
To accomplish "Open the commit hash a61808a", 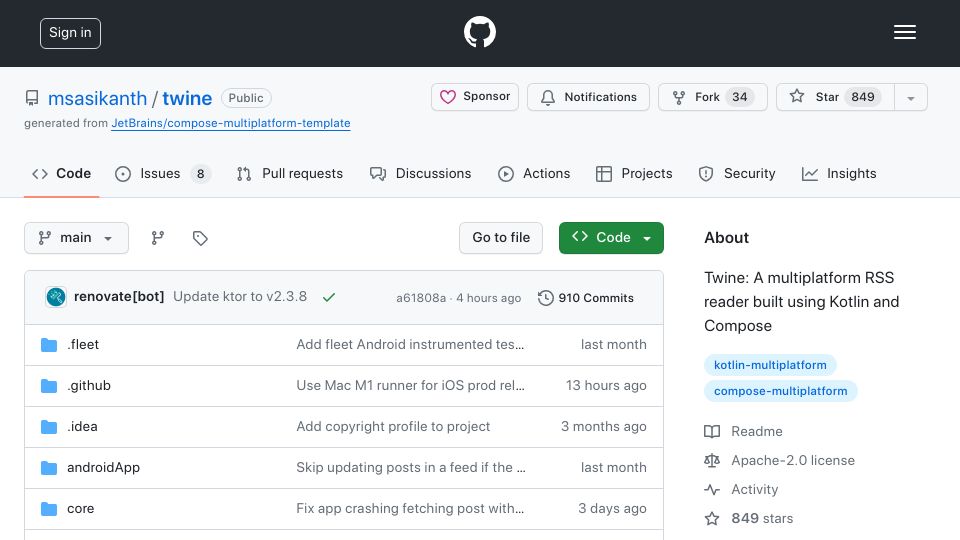I will 421,298.
